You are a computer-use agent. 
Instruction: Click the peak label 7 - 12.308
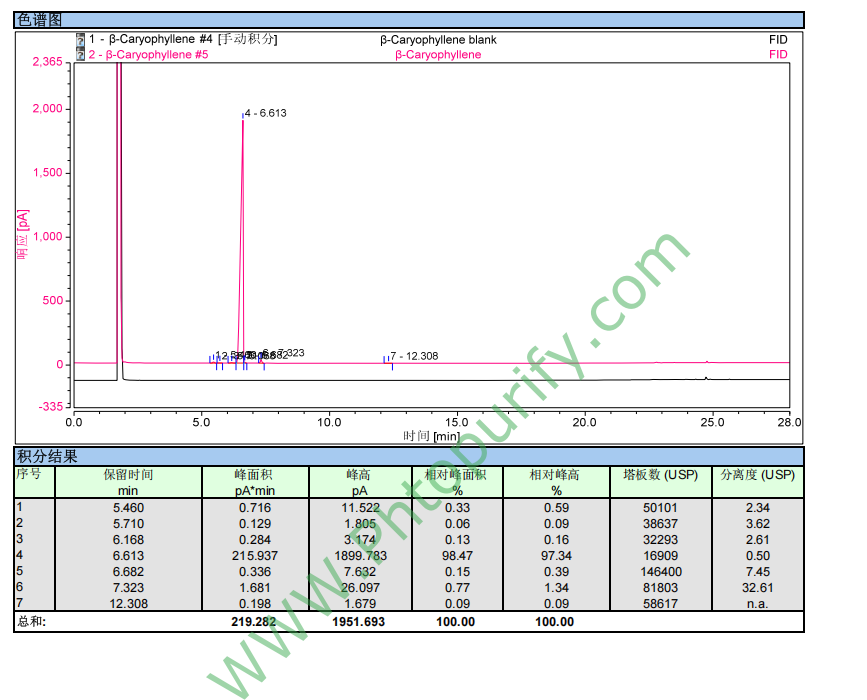click(414, 356)
